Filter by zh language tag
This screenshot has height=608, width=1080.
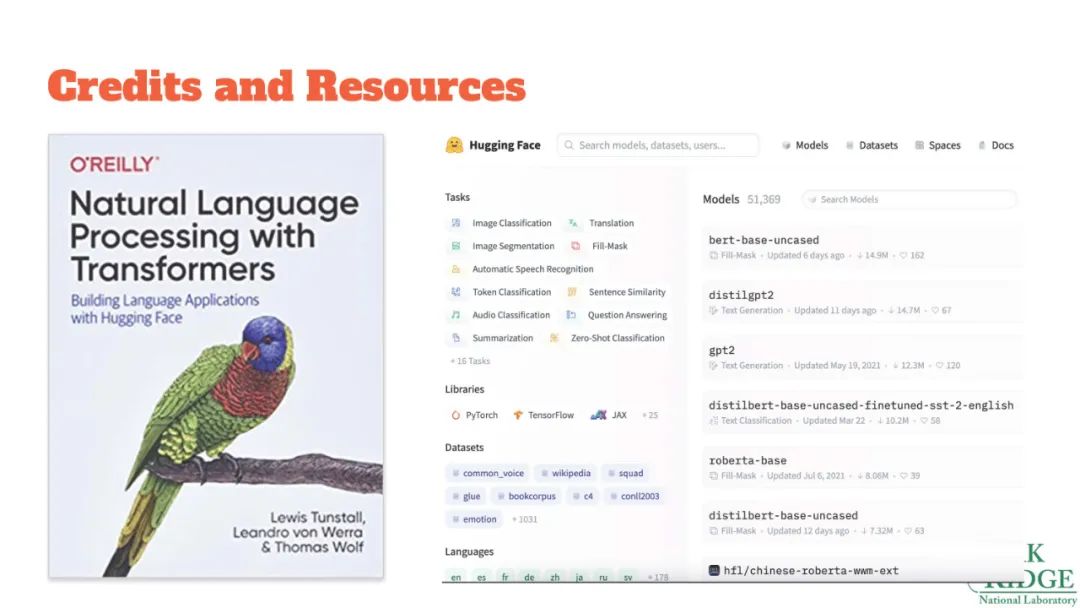coord(554,577)
